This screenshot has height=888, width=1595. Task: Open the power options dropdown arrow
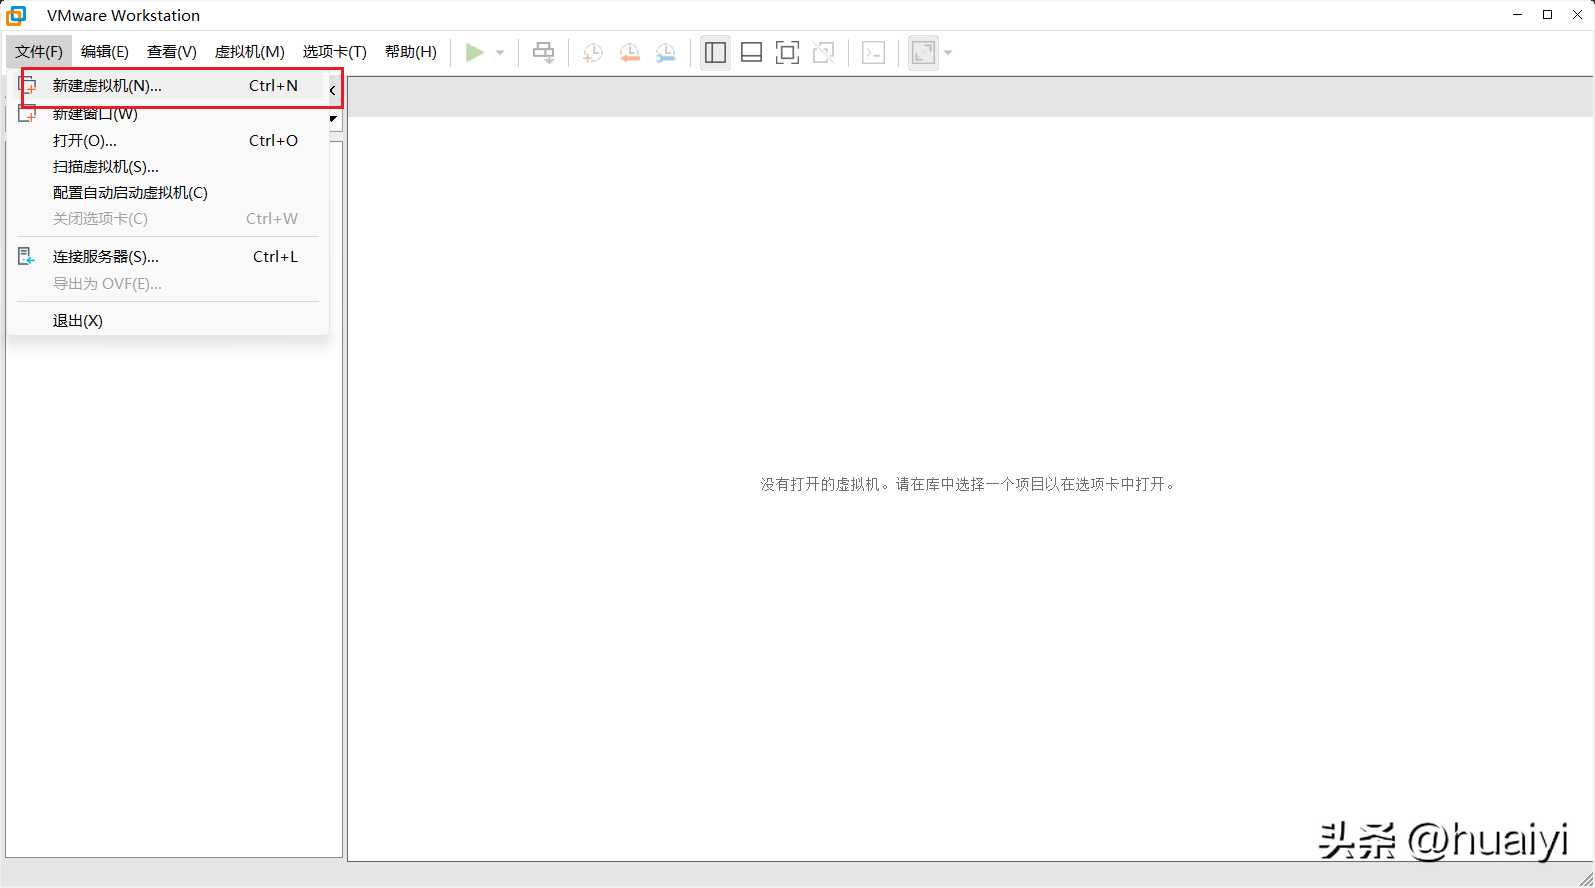[500, 53]
